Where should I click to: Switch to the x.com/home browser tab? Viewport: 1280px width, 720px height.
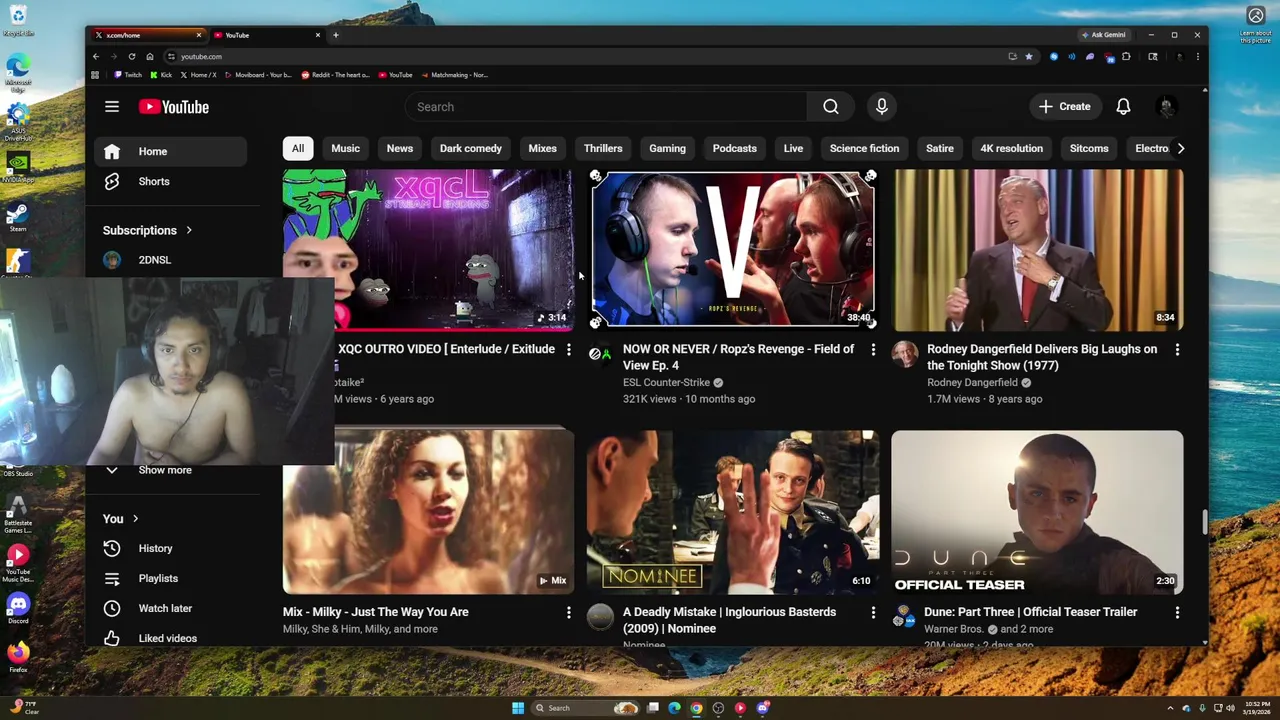(x=148, y=35)
